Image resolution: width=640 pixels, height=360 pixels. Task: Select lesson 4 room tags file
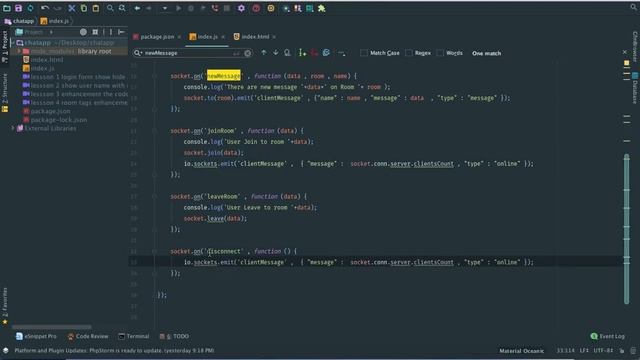click(x=75, y=102)
